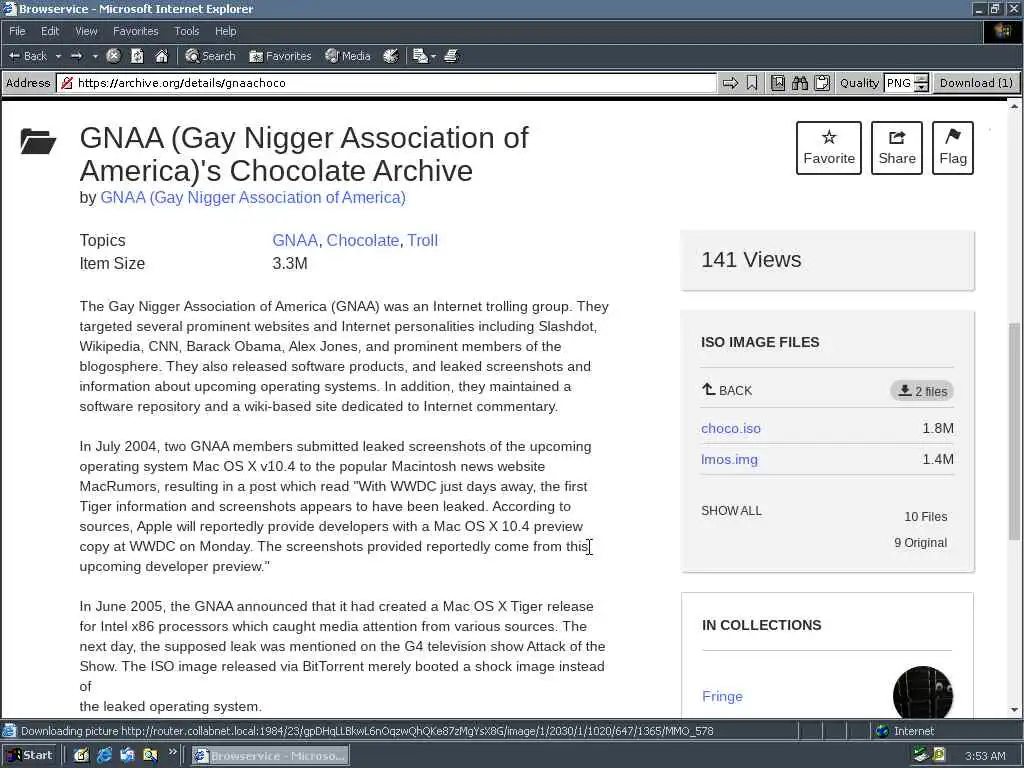
Task: Click the Favorite star button
Action: point(829,148)
